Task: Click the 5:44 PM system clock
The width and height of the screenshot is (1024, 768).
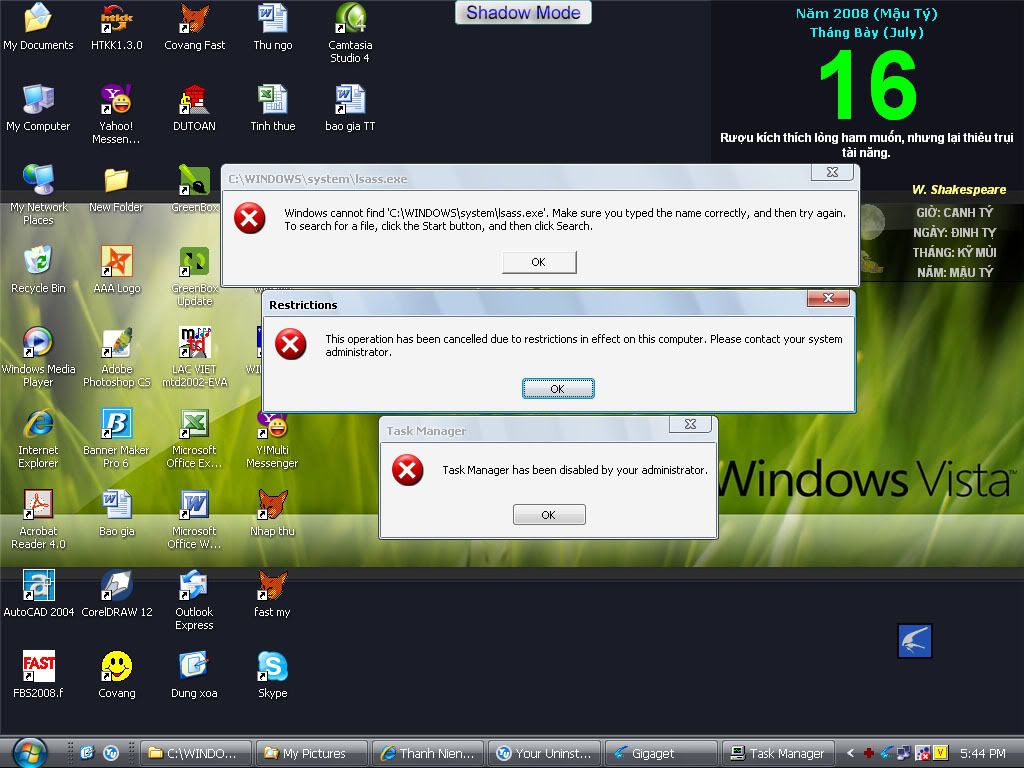Action: pyautogui.click(x=983, y=753)
